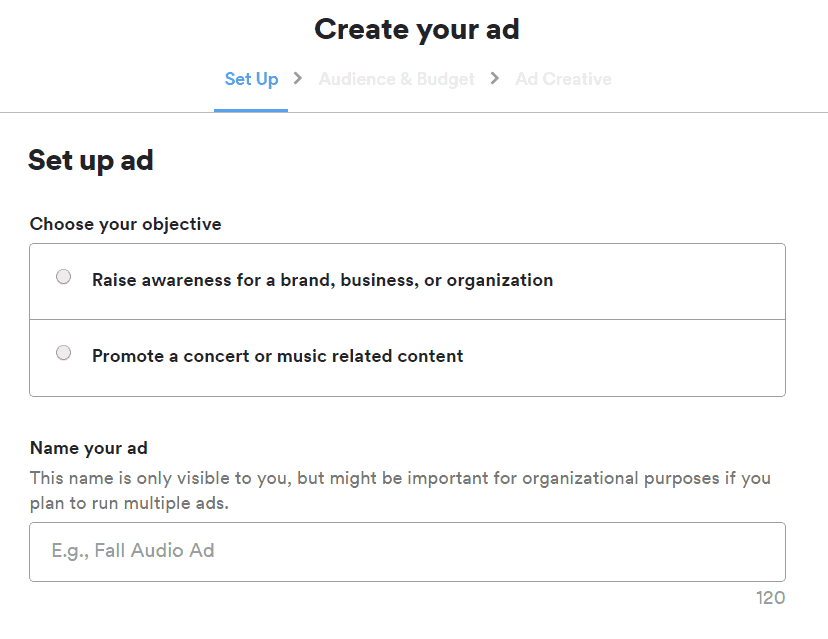
Task: Select the brand awareness objective row
Action: (407, 280)
